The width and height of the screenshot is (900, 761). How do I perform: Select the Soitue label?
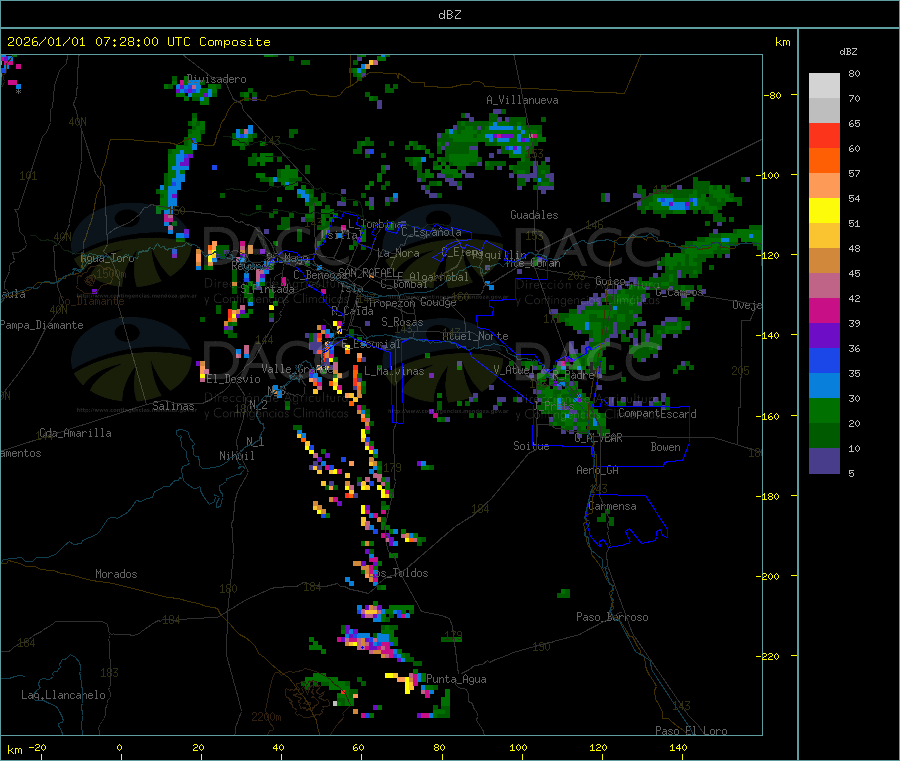[531, 446]
